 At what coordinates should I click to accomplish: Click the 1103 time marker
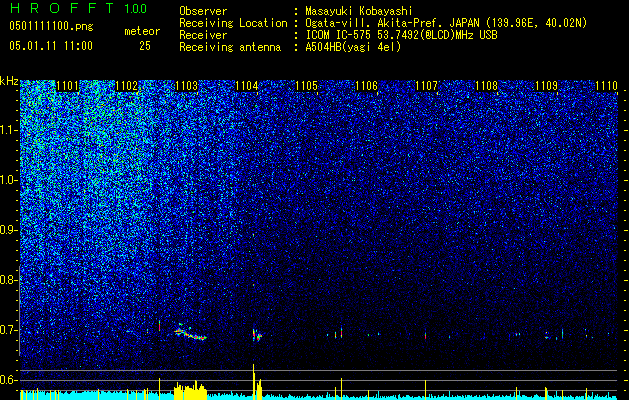pyautogui.click(x=187, y=86)
